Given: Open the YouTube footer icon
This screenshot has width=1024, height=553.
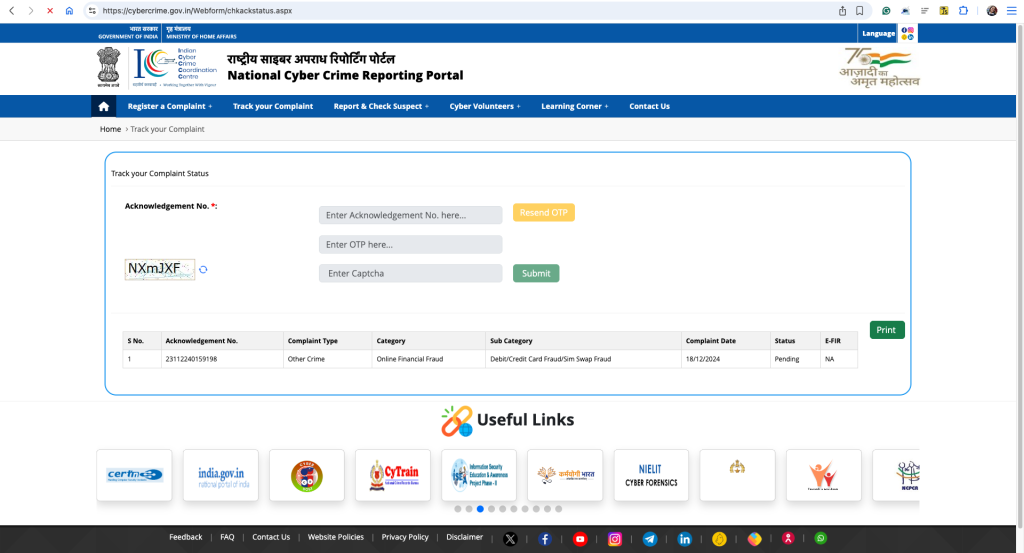Looking at the screenshot, I should coord(580,539).
